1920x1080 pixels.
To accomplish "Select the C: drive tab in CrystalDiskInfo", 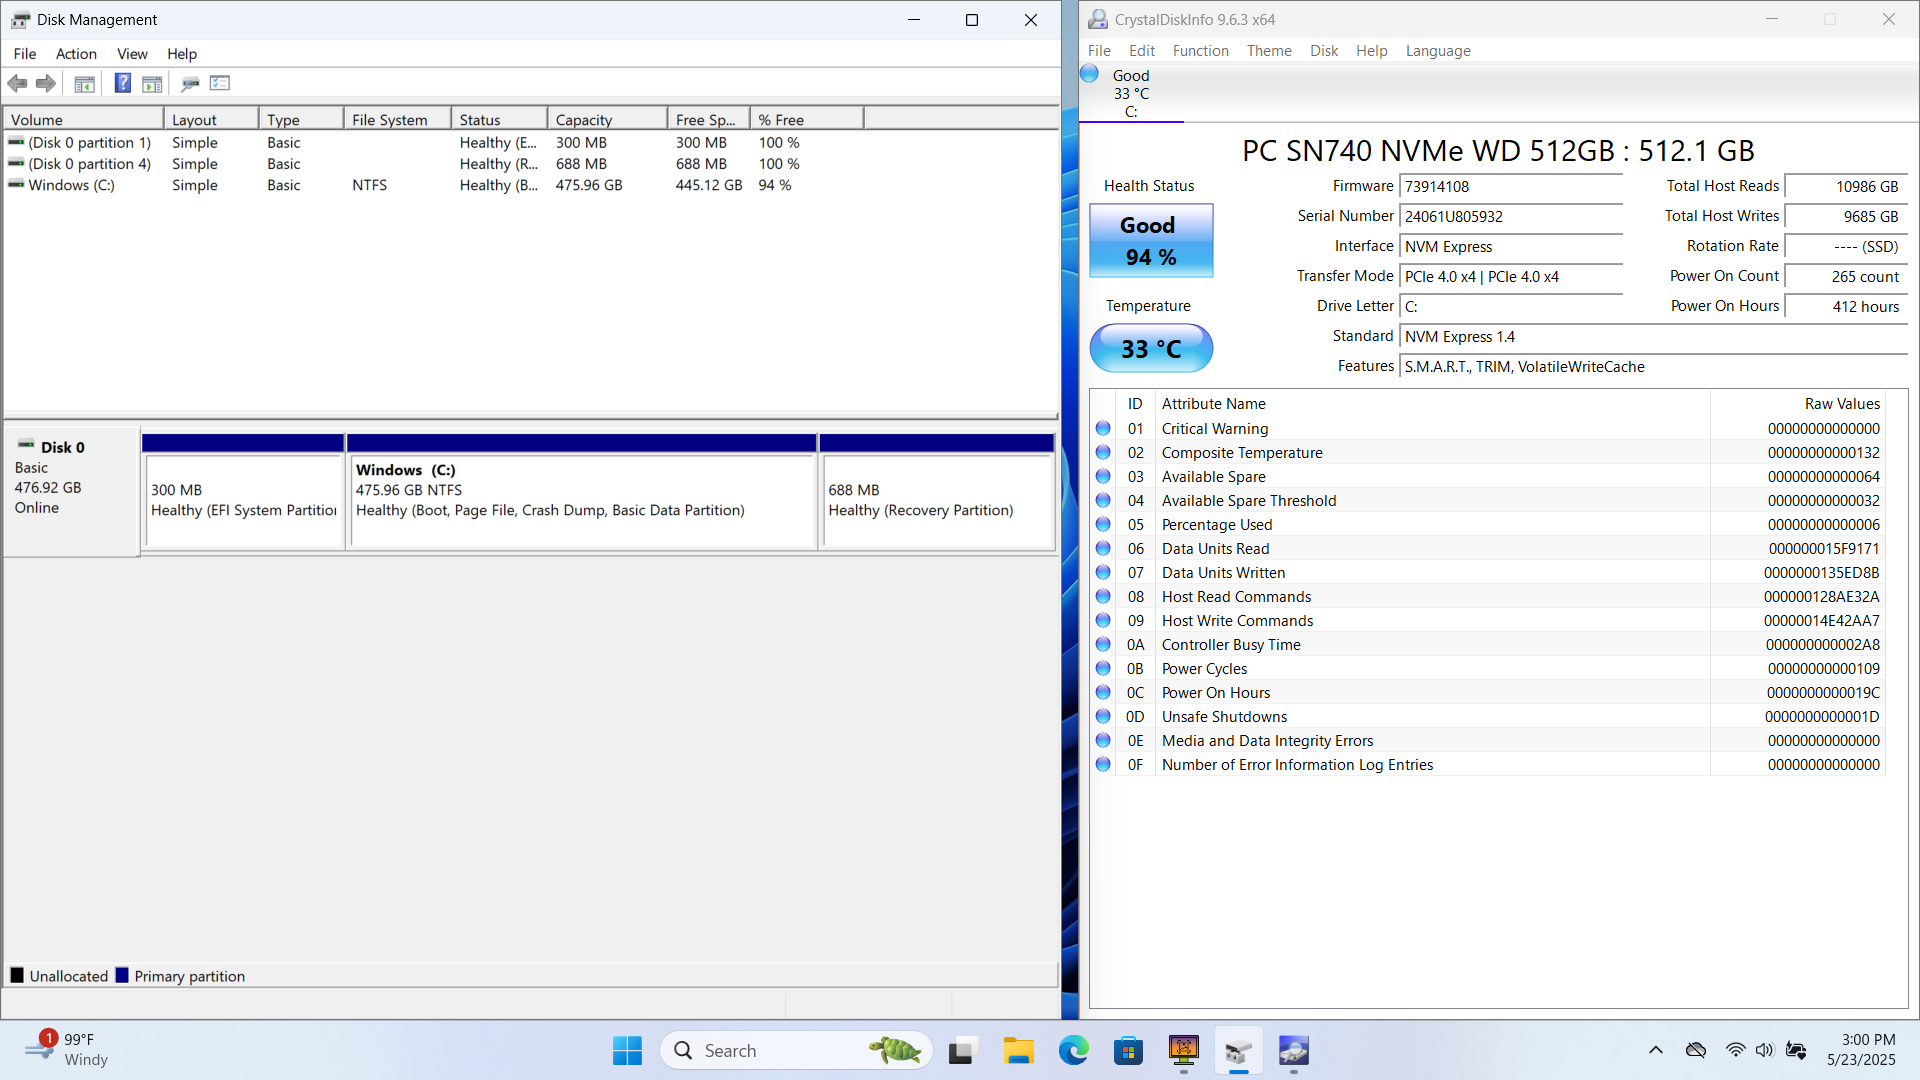I will click(1131, 94).
